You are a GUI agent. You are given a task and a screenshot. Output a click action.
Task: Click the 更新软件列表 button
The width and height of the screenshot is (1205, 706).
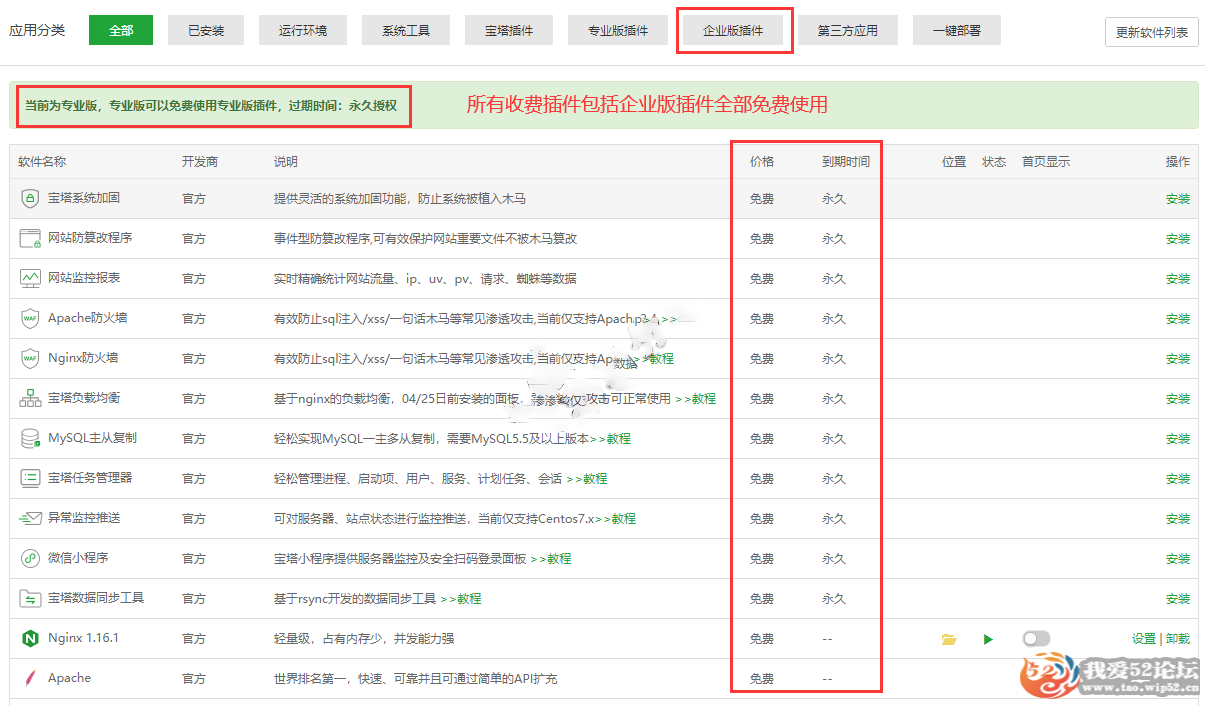click(x=1151, y=32)
